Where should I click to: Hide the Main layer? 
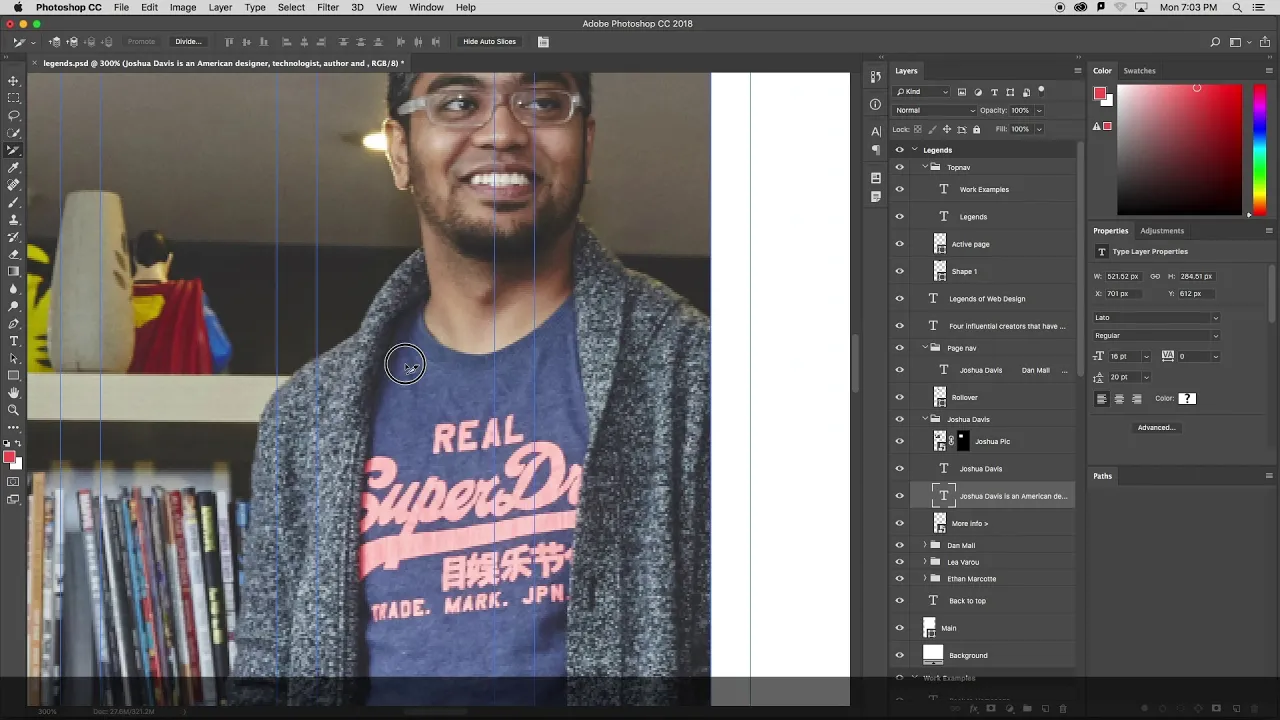click(x=899, y=628)
